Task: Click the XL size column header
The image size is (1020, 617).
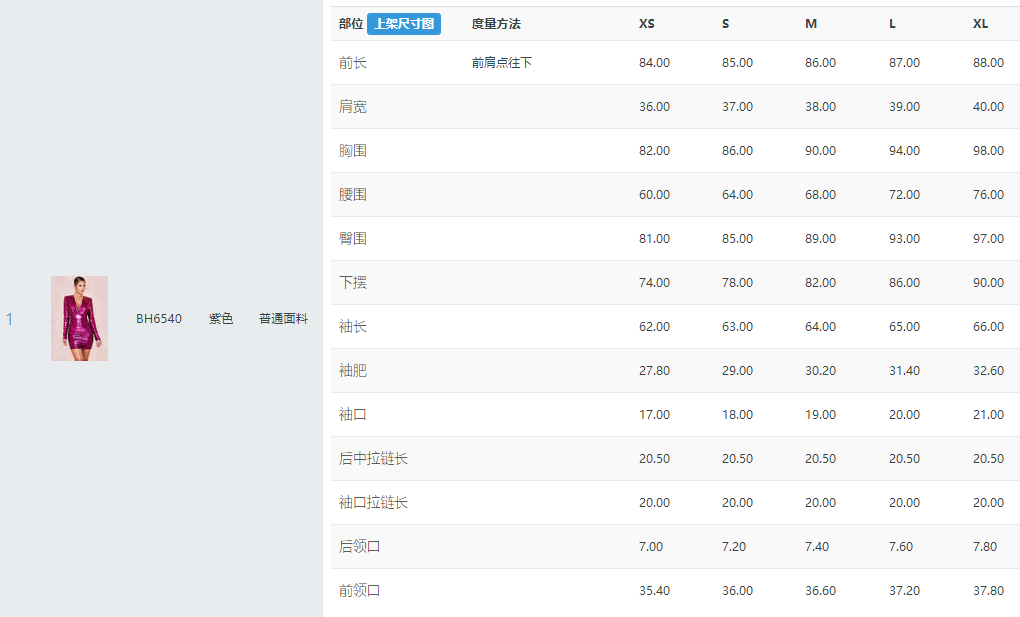Action: pyautogui.click(x=980, y=24)
